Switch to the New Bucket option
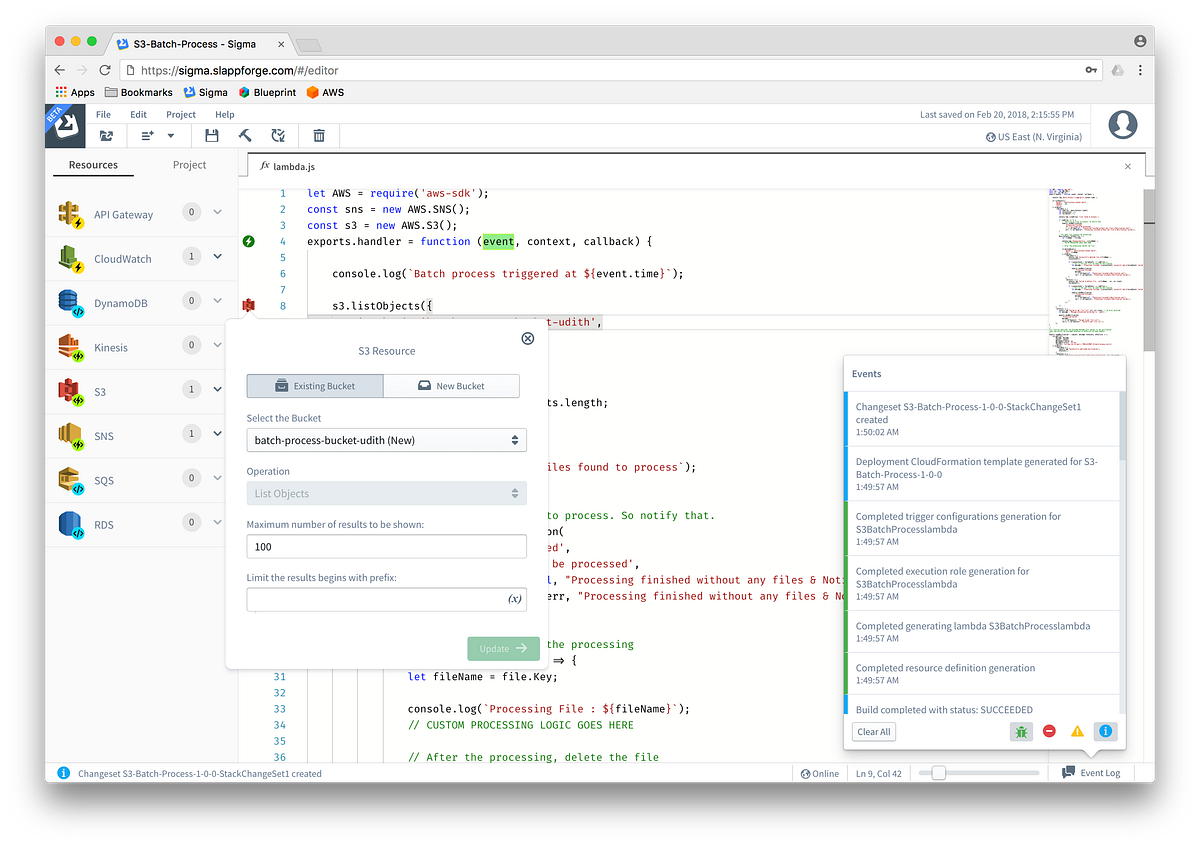 [452, 385]
